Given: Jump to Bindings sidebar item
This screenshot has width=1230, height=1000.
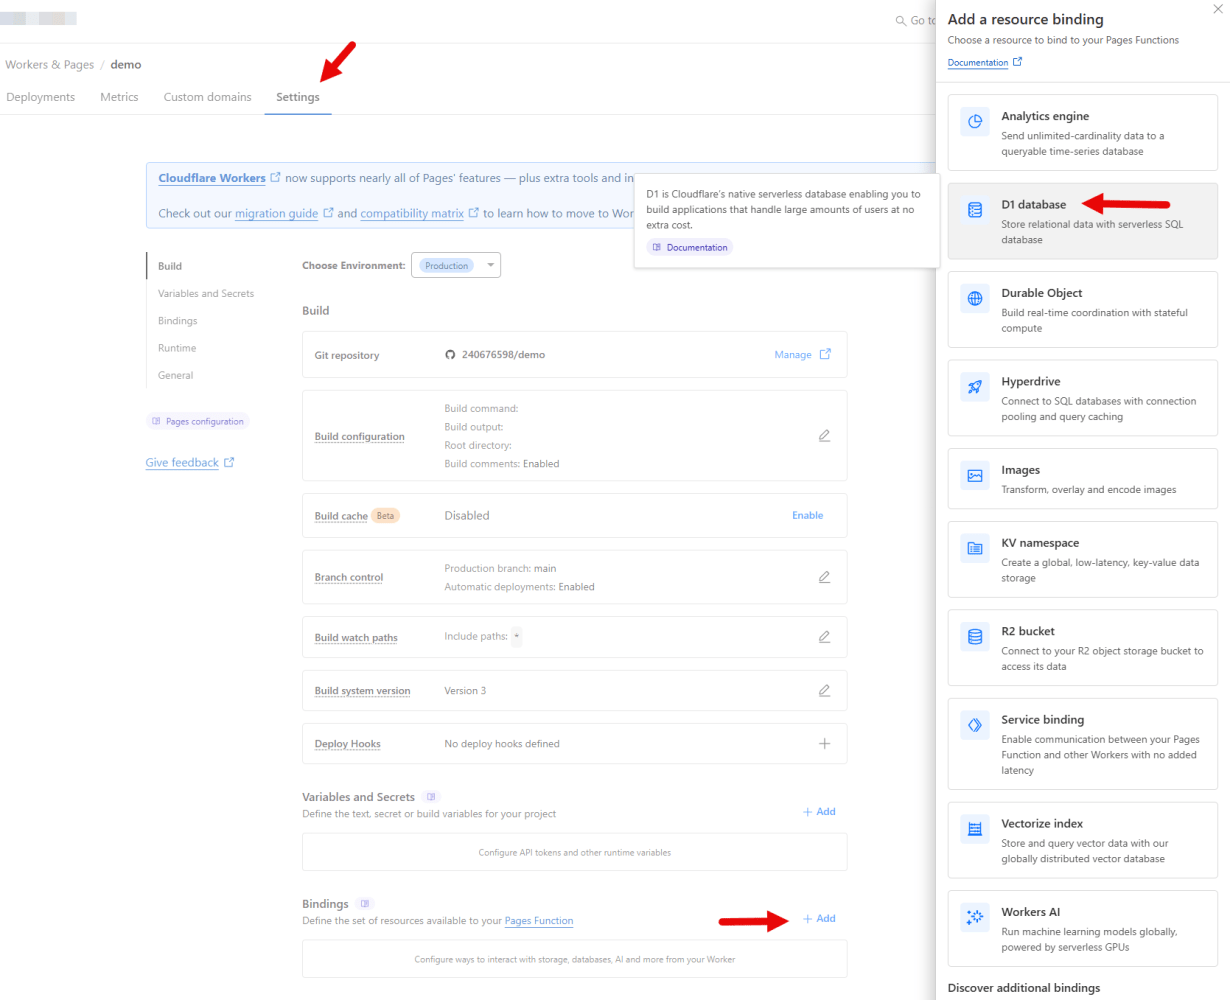Looking at the screenshot, I should pyautogui.click(x=177, y=321).
